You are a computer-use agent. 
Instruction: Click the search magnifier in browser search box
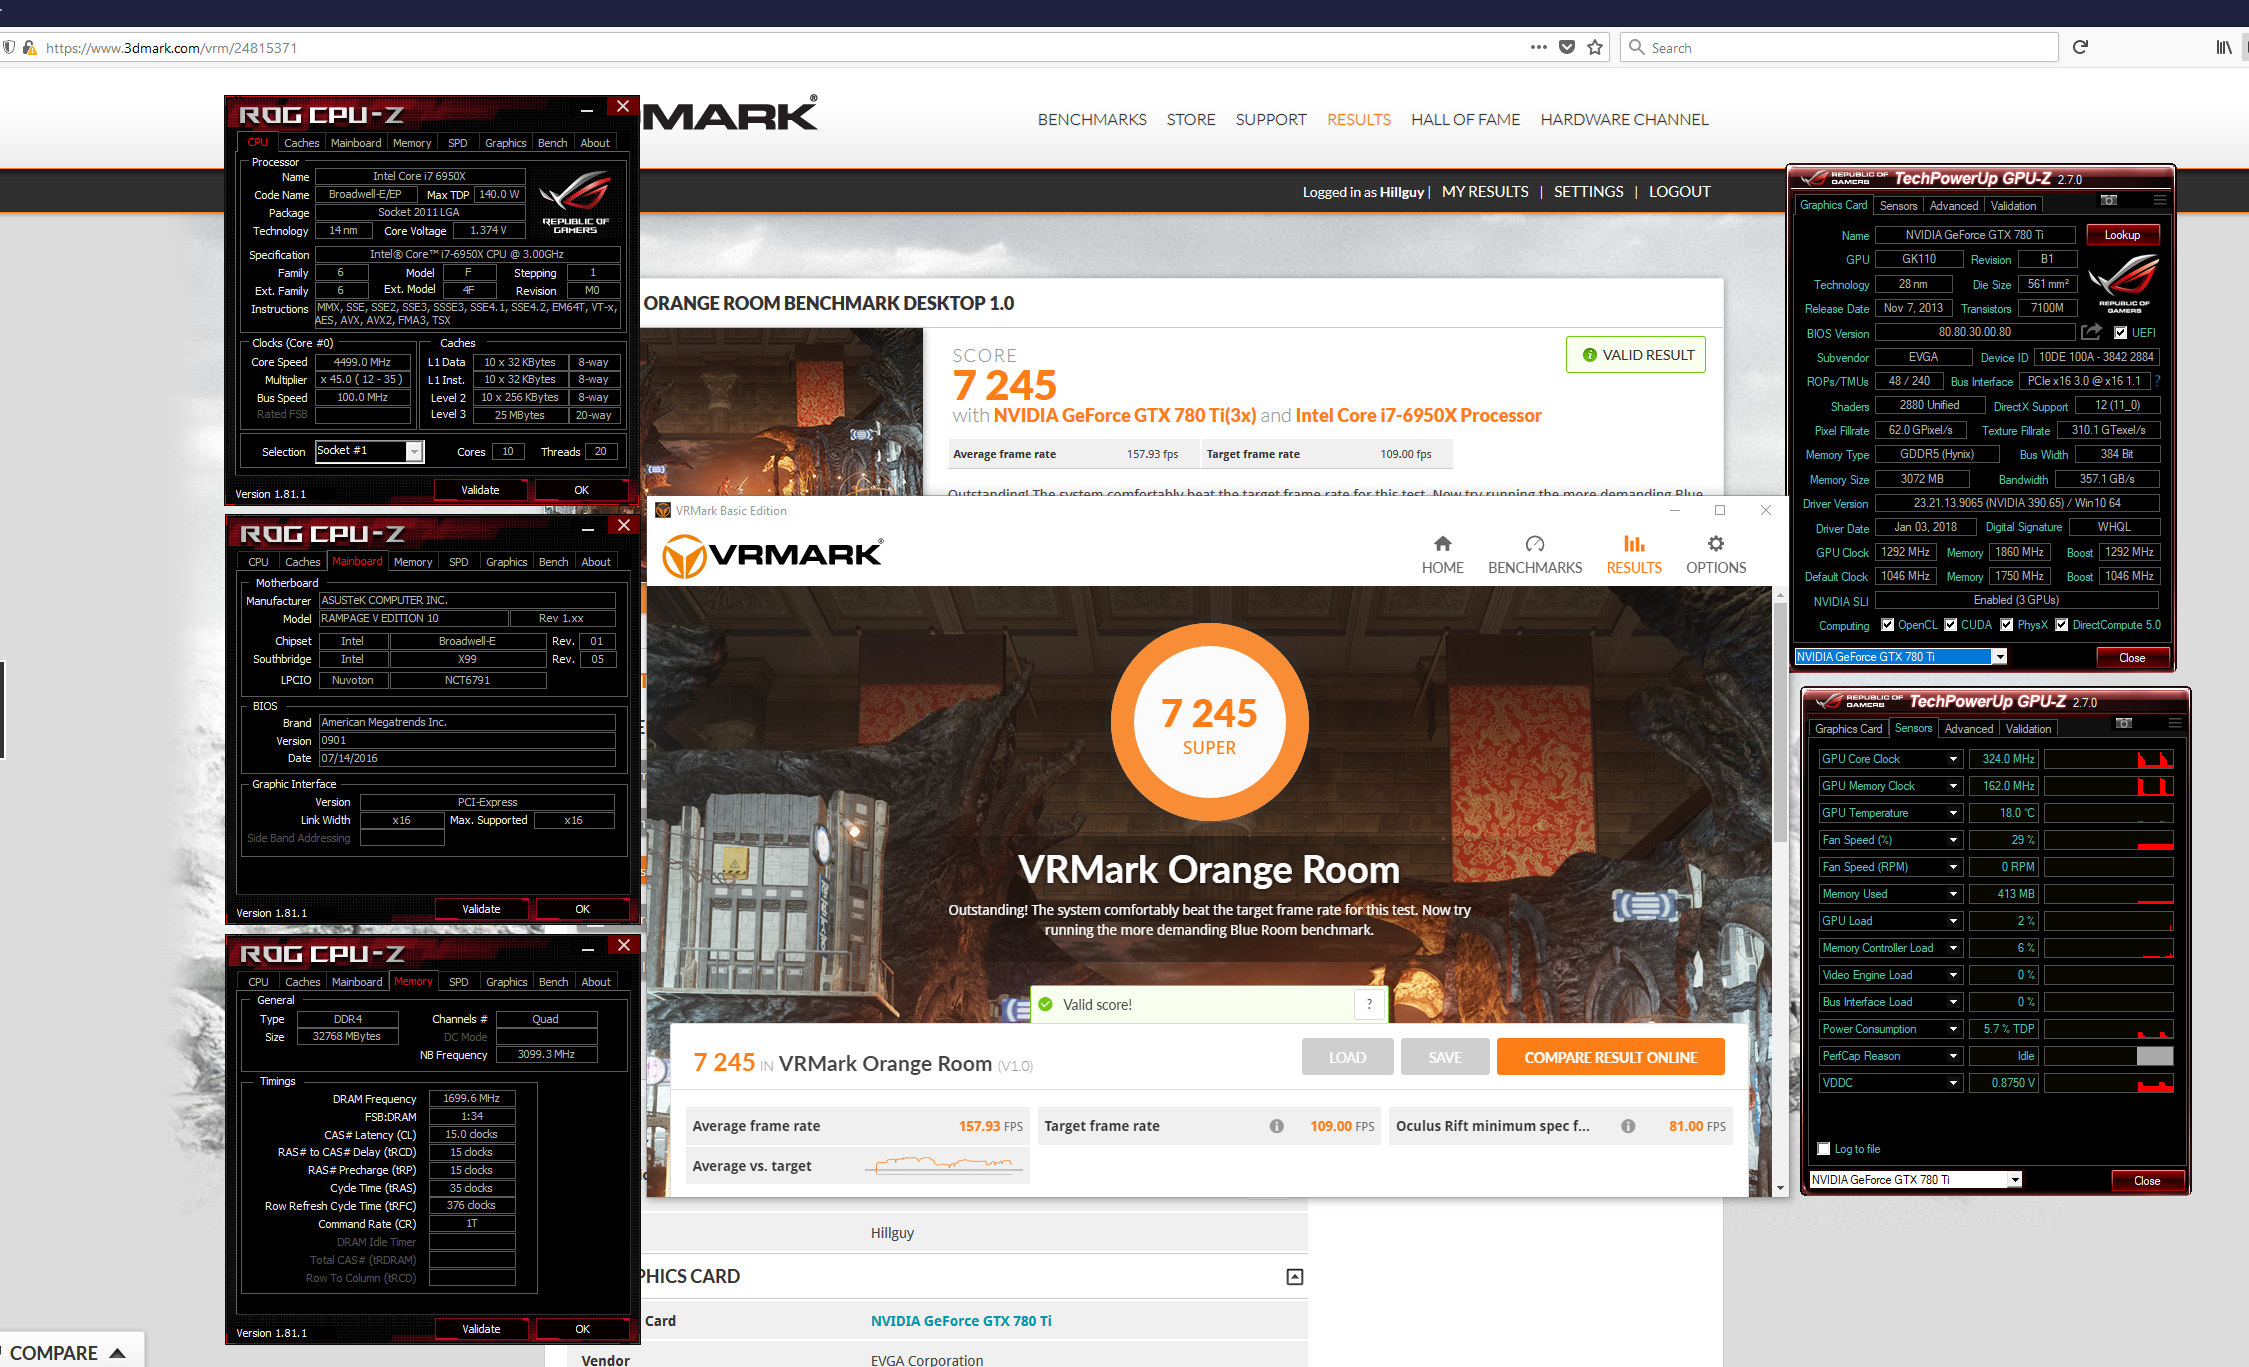click(x=1636, y=47)
